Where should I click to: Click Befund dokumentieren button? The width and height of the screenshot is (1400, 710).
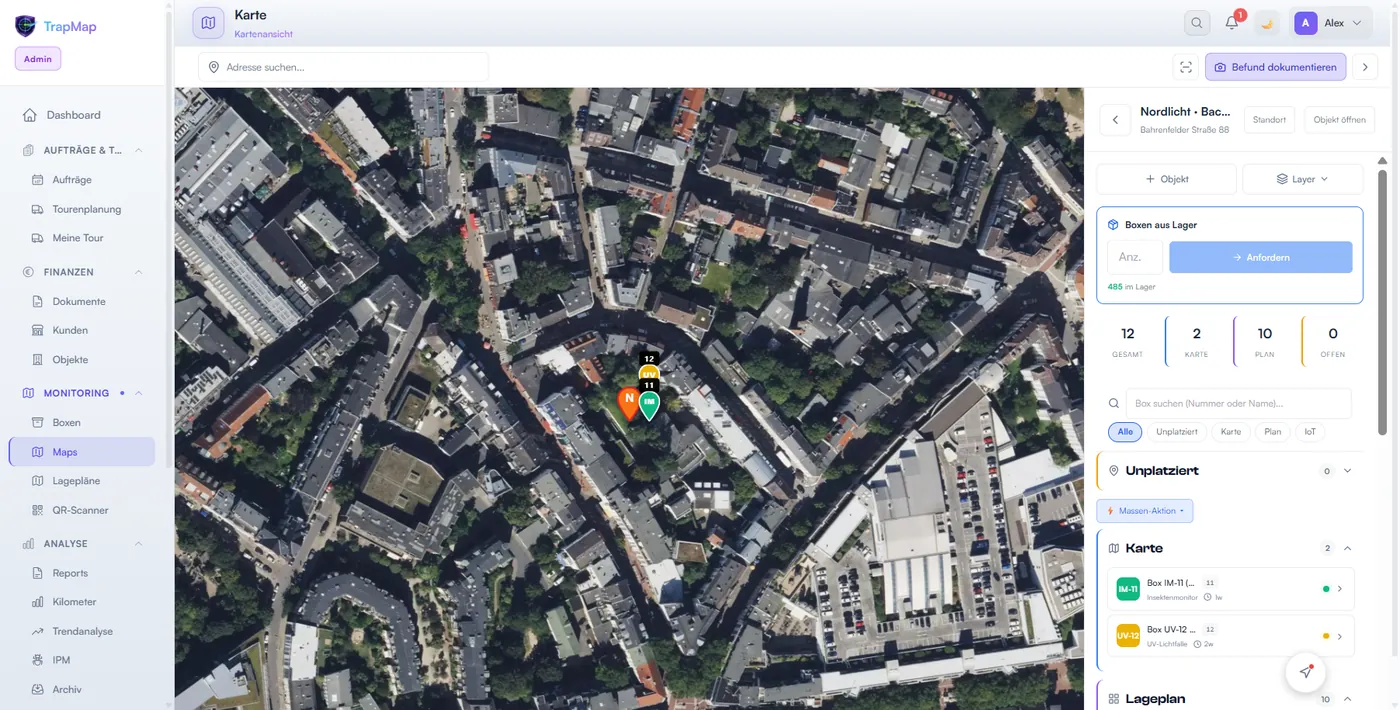[x=1275, y=67]
